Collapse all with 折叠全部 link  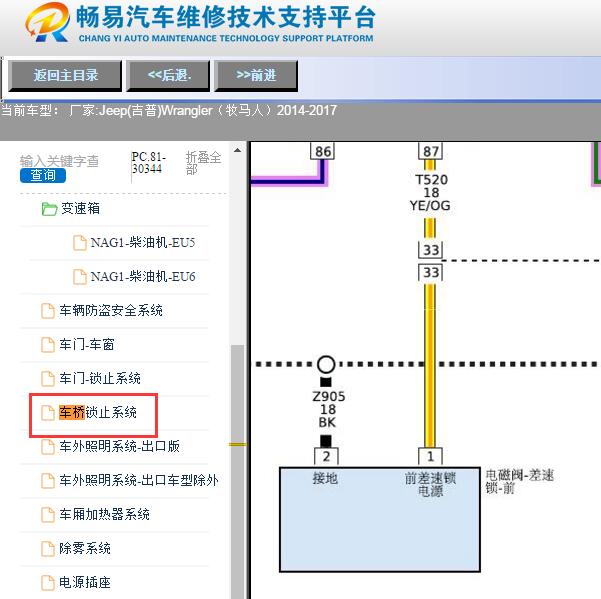tap(203, 162)
